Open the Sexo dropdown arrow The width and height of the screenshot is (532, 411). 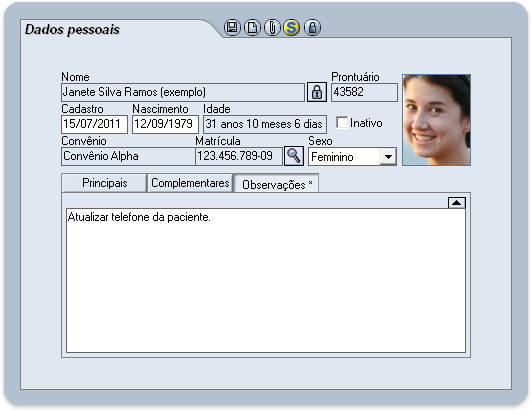coord(388,157)
